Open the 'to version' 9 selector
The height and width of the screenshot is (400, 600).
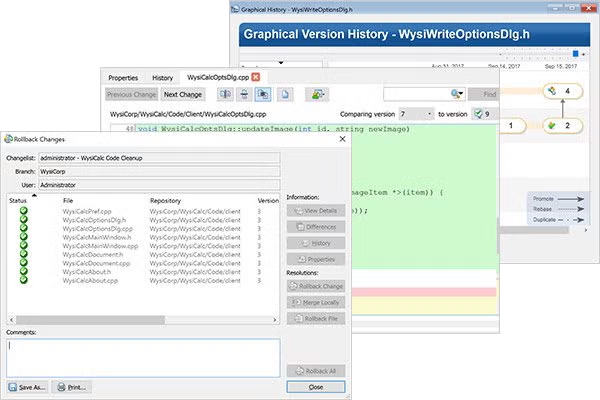point(482,115)
